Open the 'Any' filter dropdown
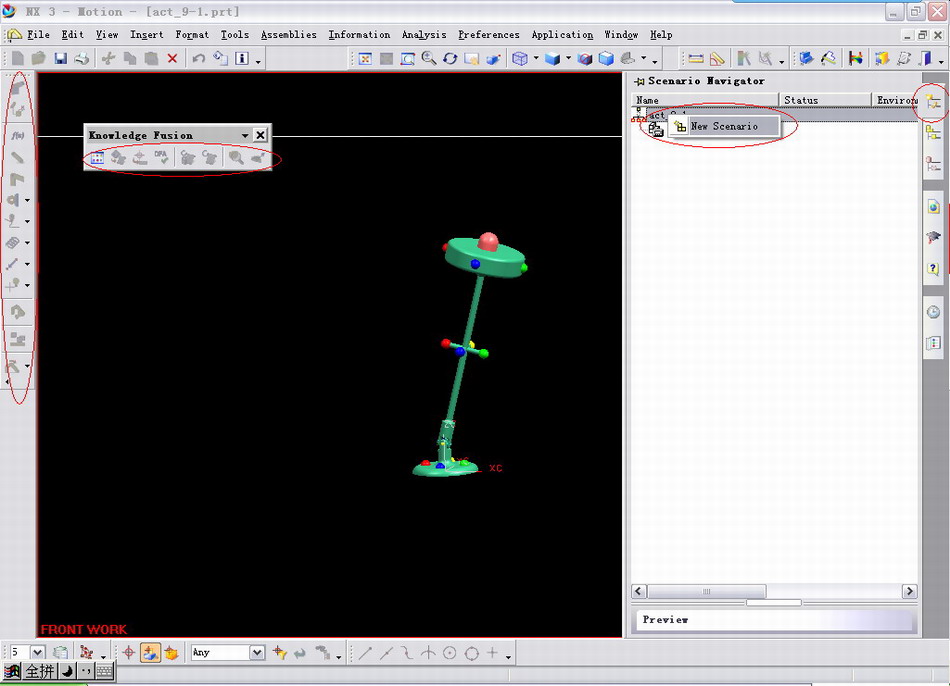Screen dimensions: 950x686 [x=257, y=653]
